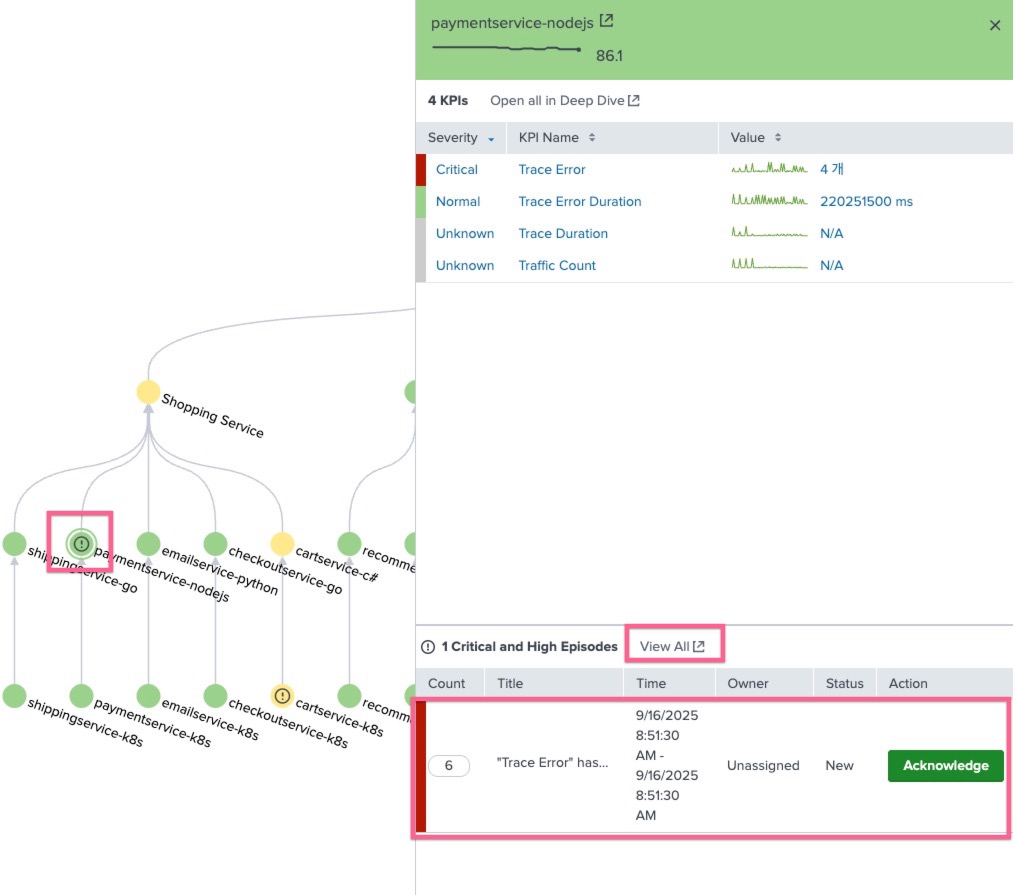
Task: Select the checkoutservice-go node
Action: pyautogui.click(x=215, y=543)
